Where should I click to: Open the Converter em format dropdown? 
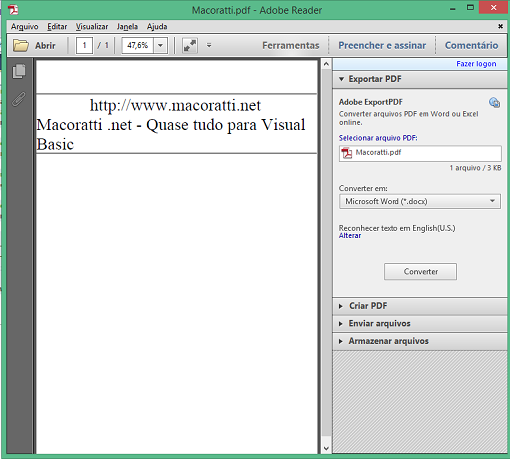(420, 201)
